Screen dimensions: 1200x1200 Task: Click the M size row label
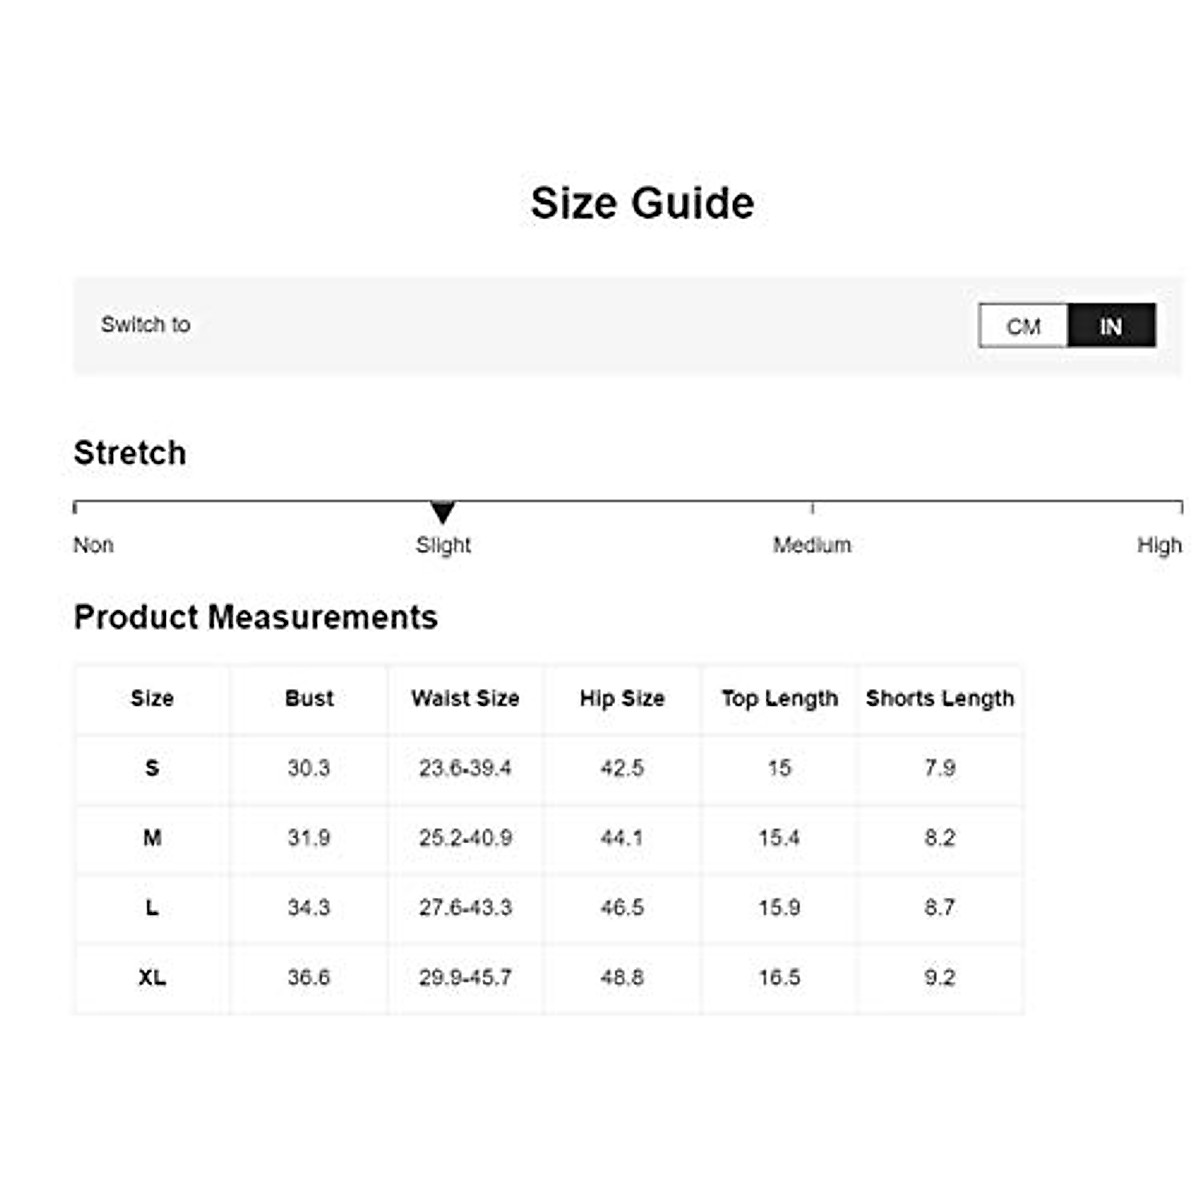[152, 838]
